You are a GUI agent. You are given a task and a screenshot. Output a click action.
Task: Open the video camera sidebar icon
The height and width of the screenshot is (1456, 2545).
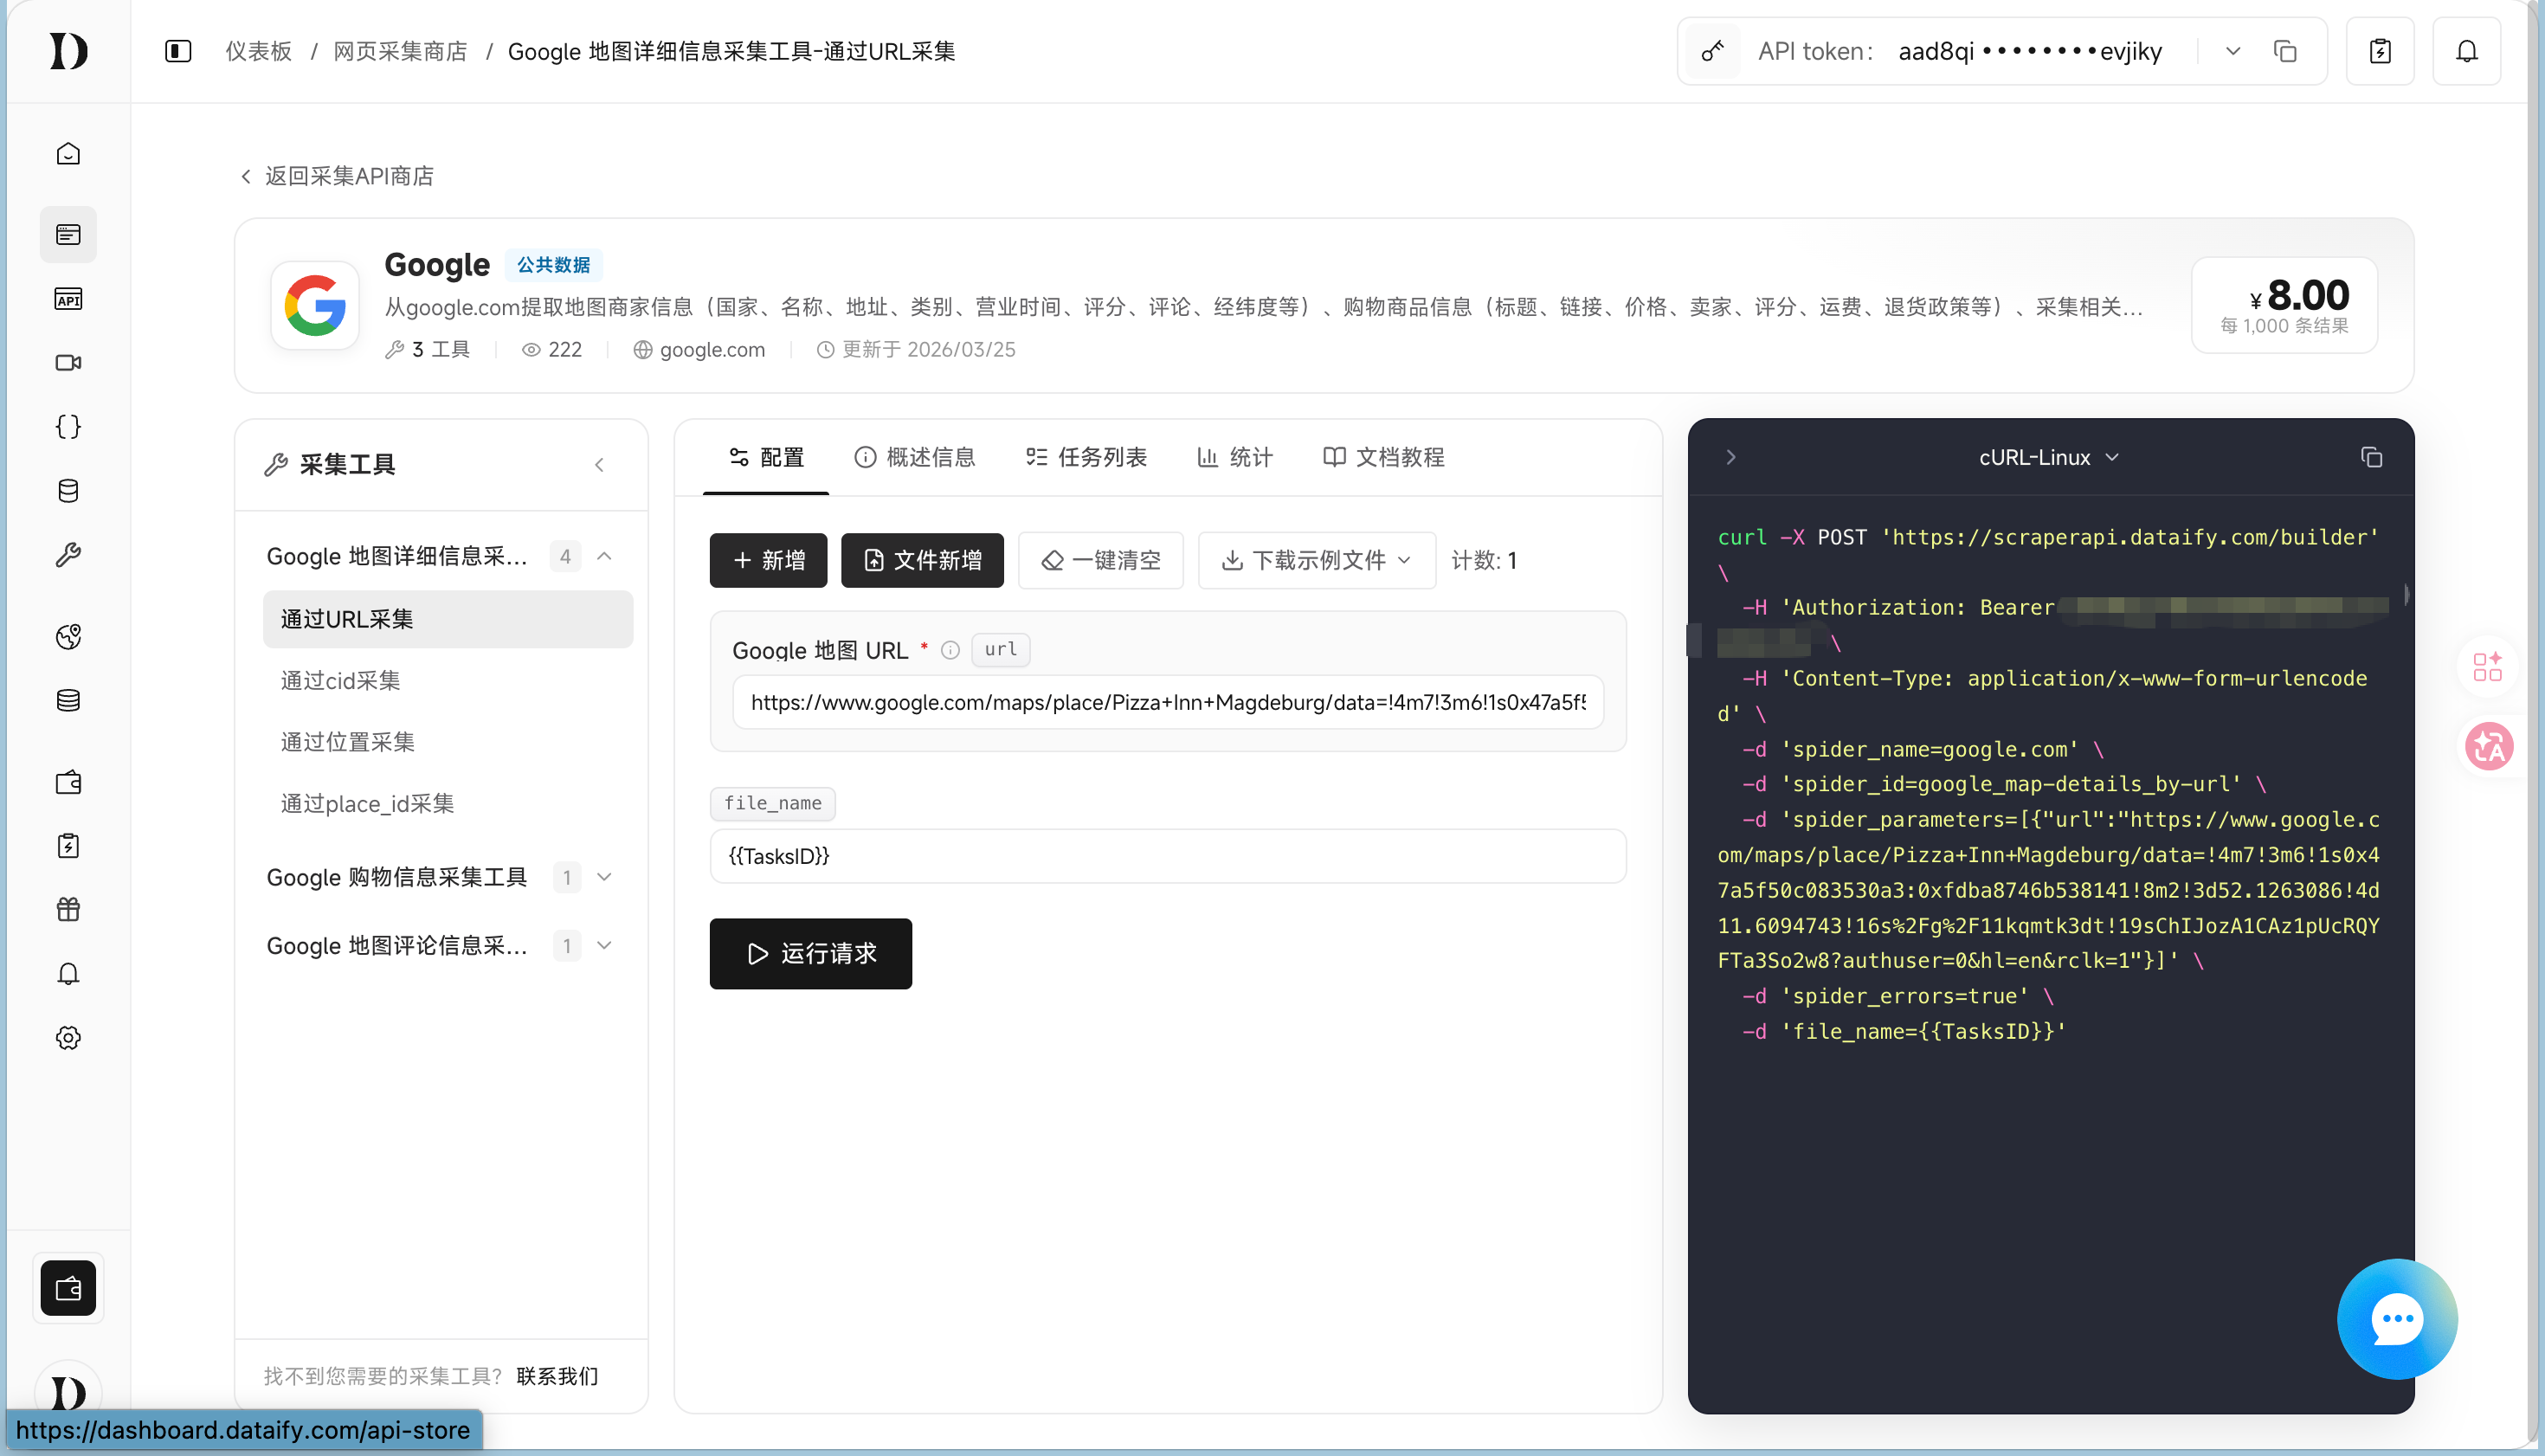pyautogui.click(x=68, y=363)
